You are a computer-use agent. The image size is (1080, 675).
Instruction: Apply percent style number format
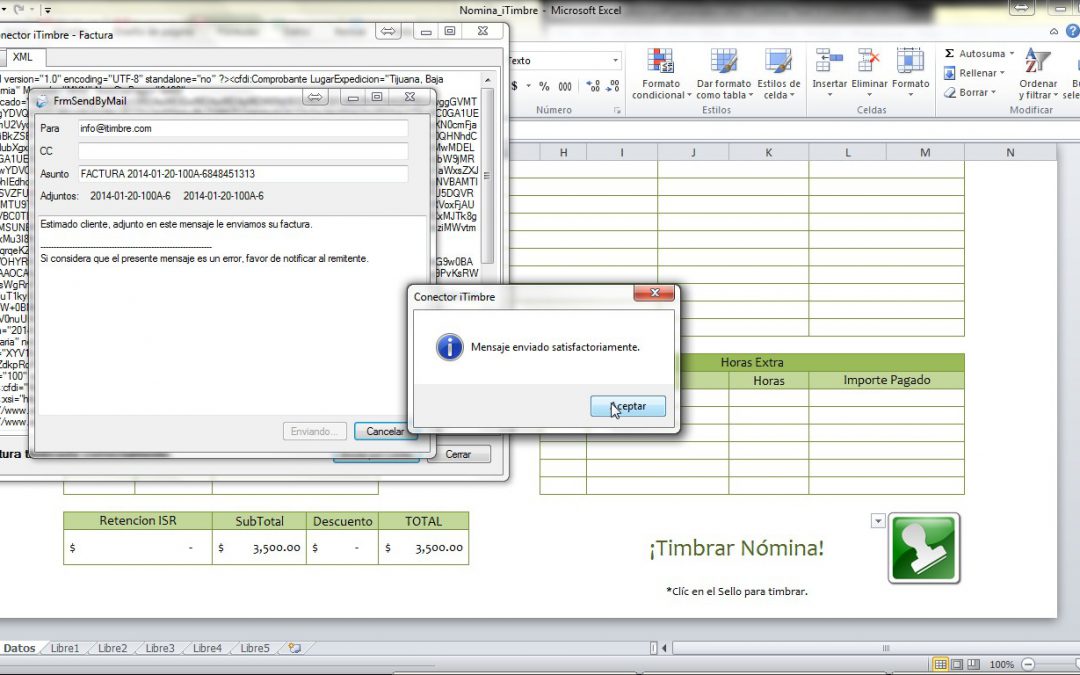(544, 87)
